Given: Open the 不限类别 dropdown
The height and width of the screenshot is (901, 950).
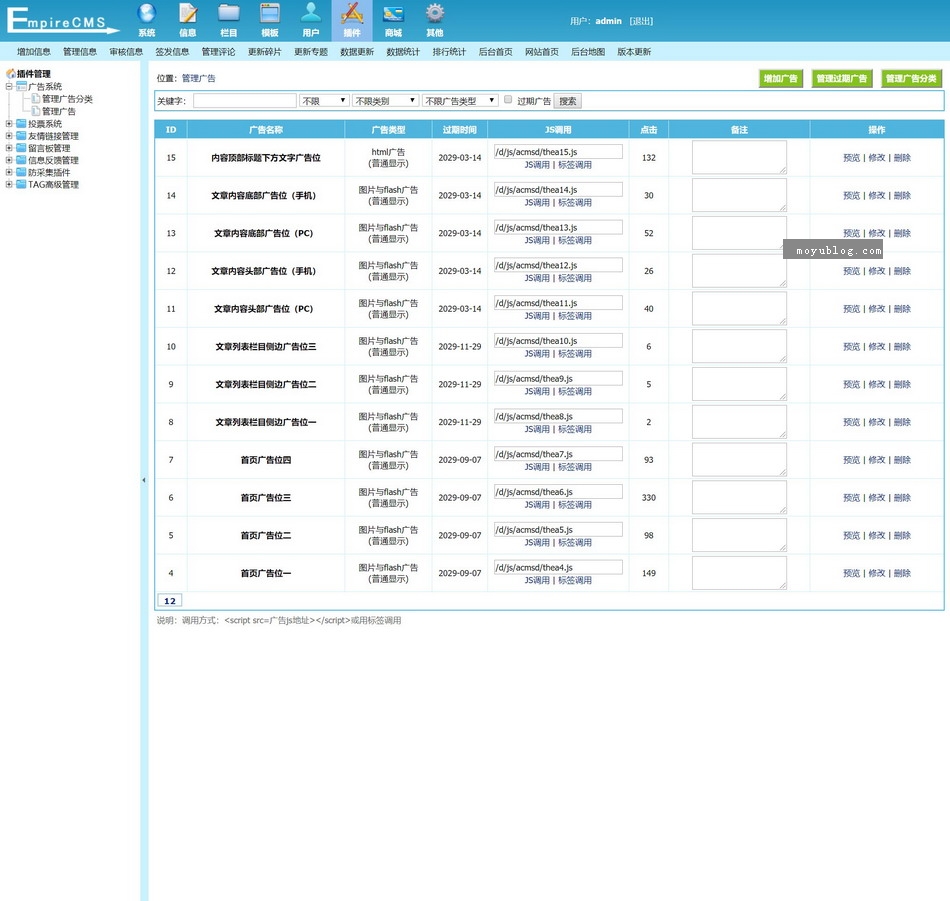Looking at the screenshot, I should tap(385, 101).
